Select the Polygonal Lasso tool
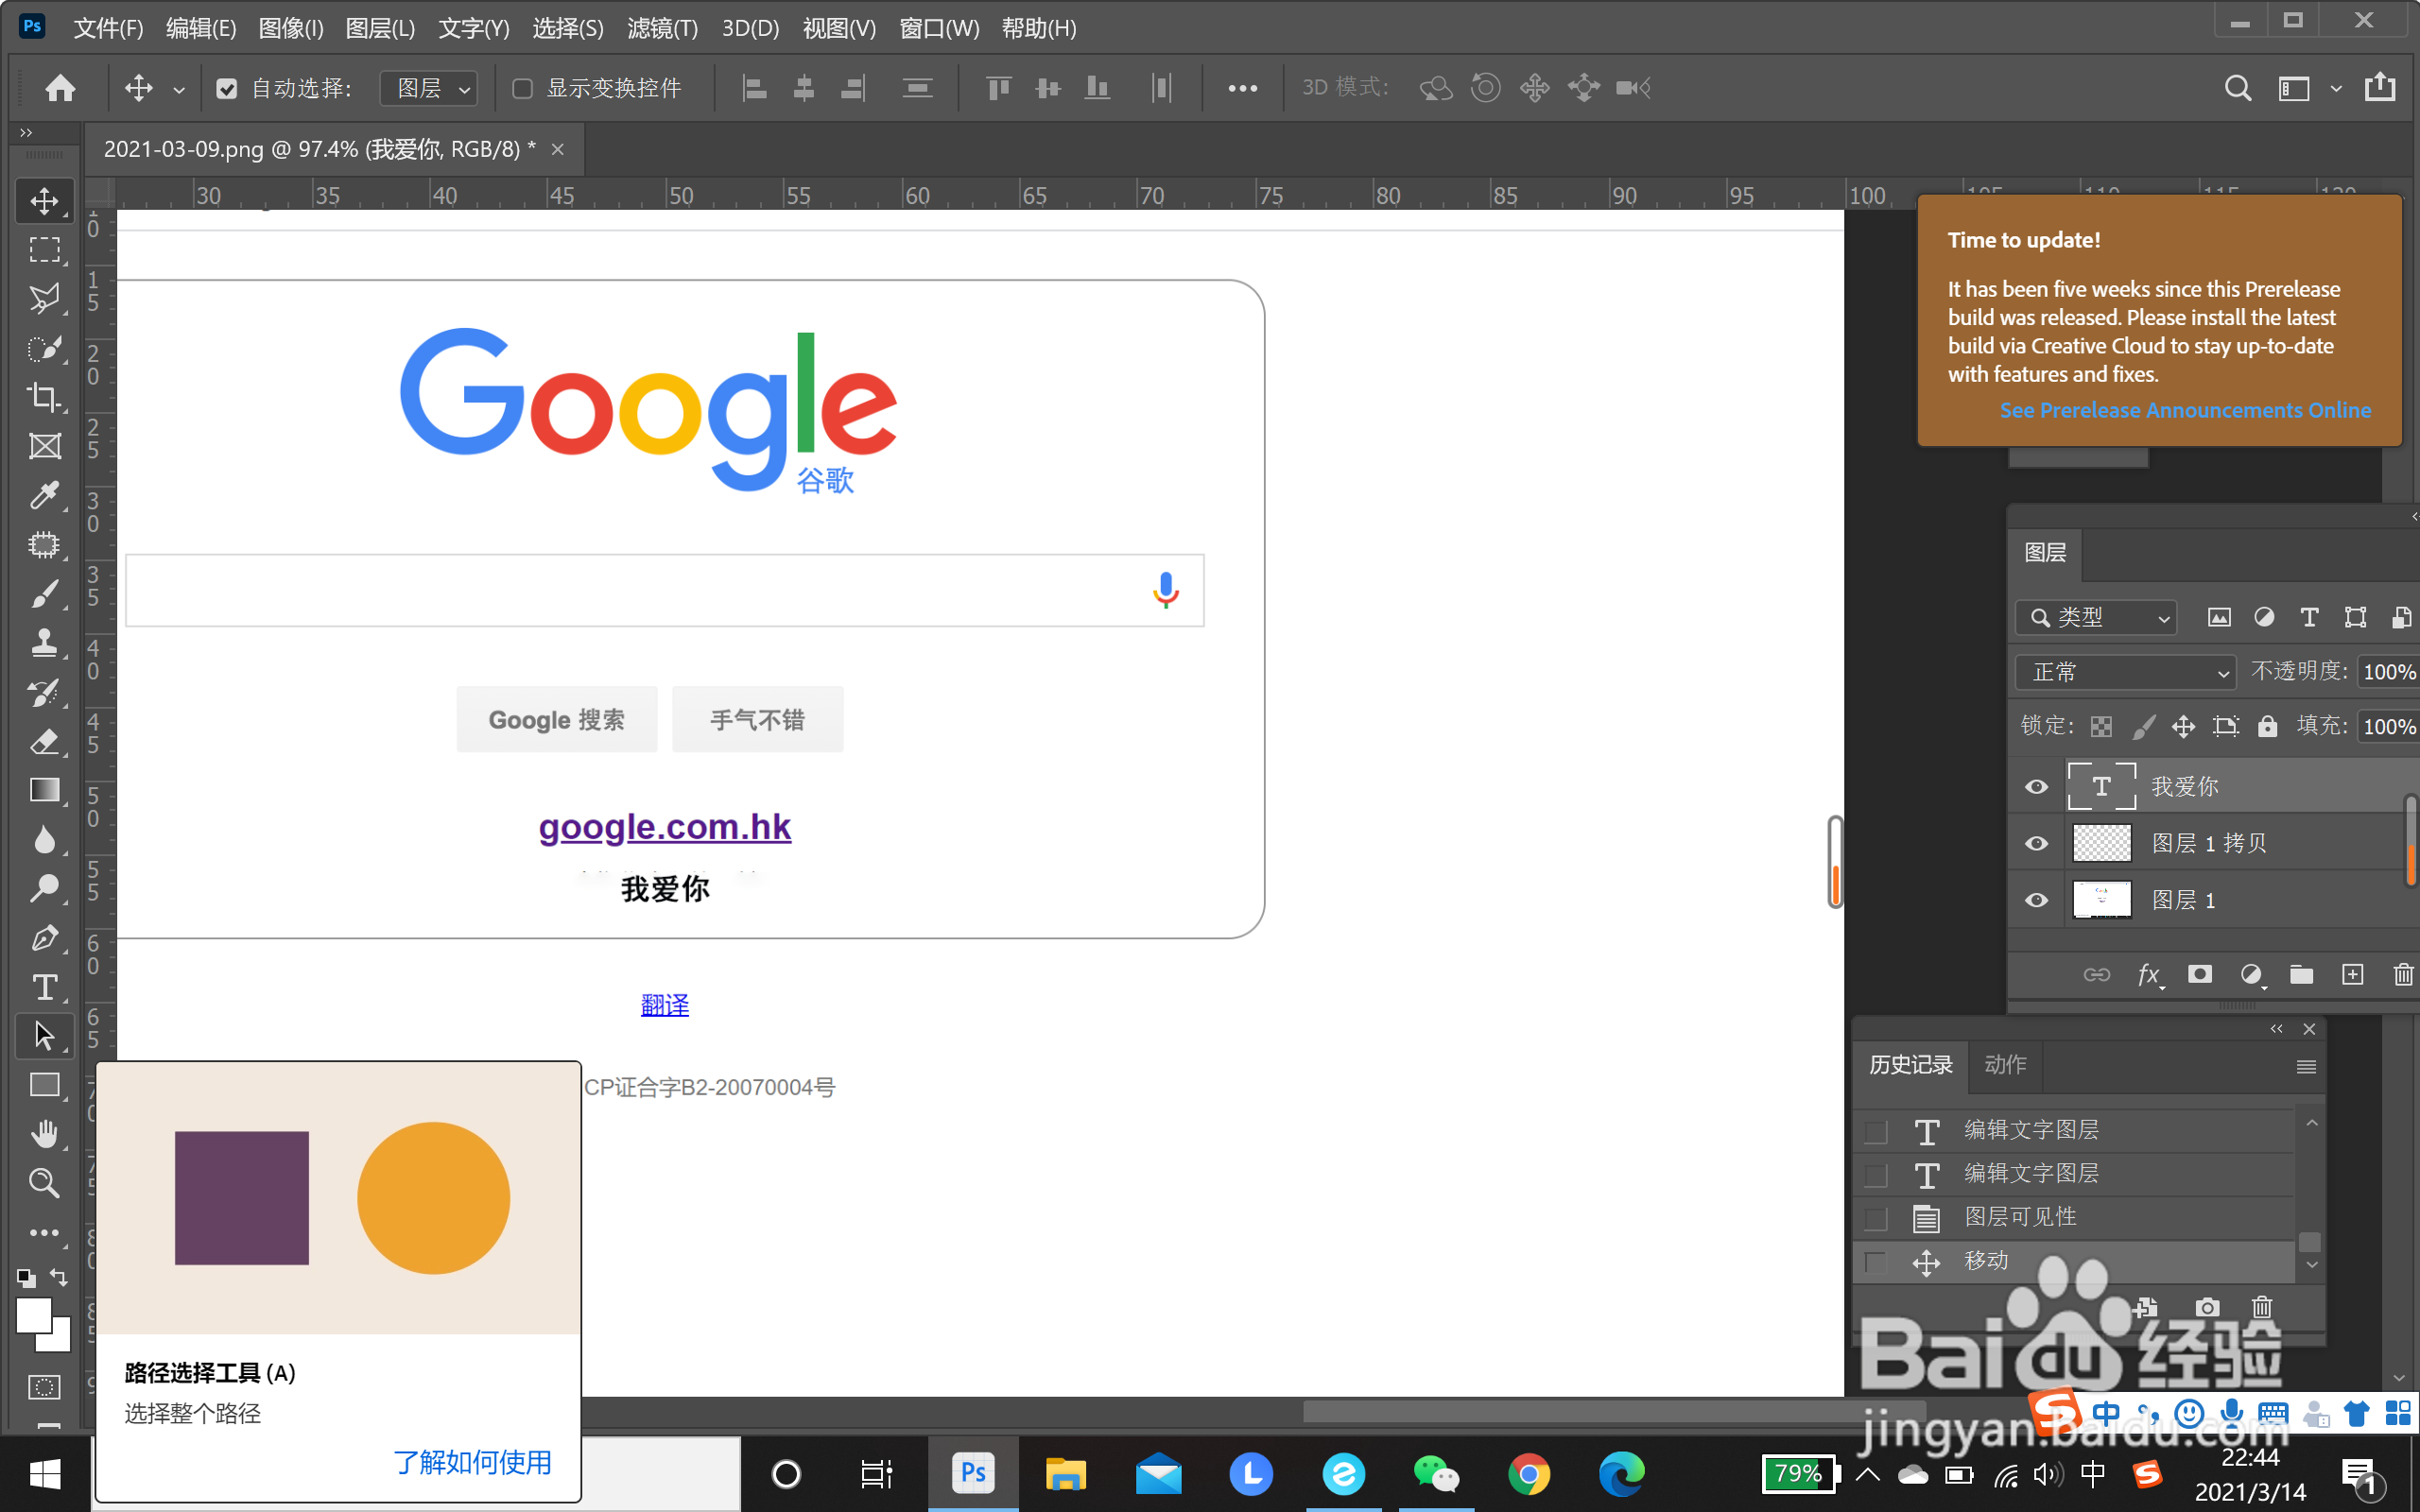This screenshot has width=2420, height=1512. click(x=44, y=298)
